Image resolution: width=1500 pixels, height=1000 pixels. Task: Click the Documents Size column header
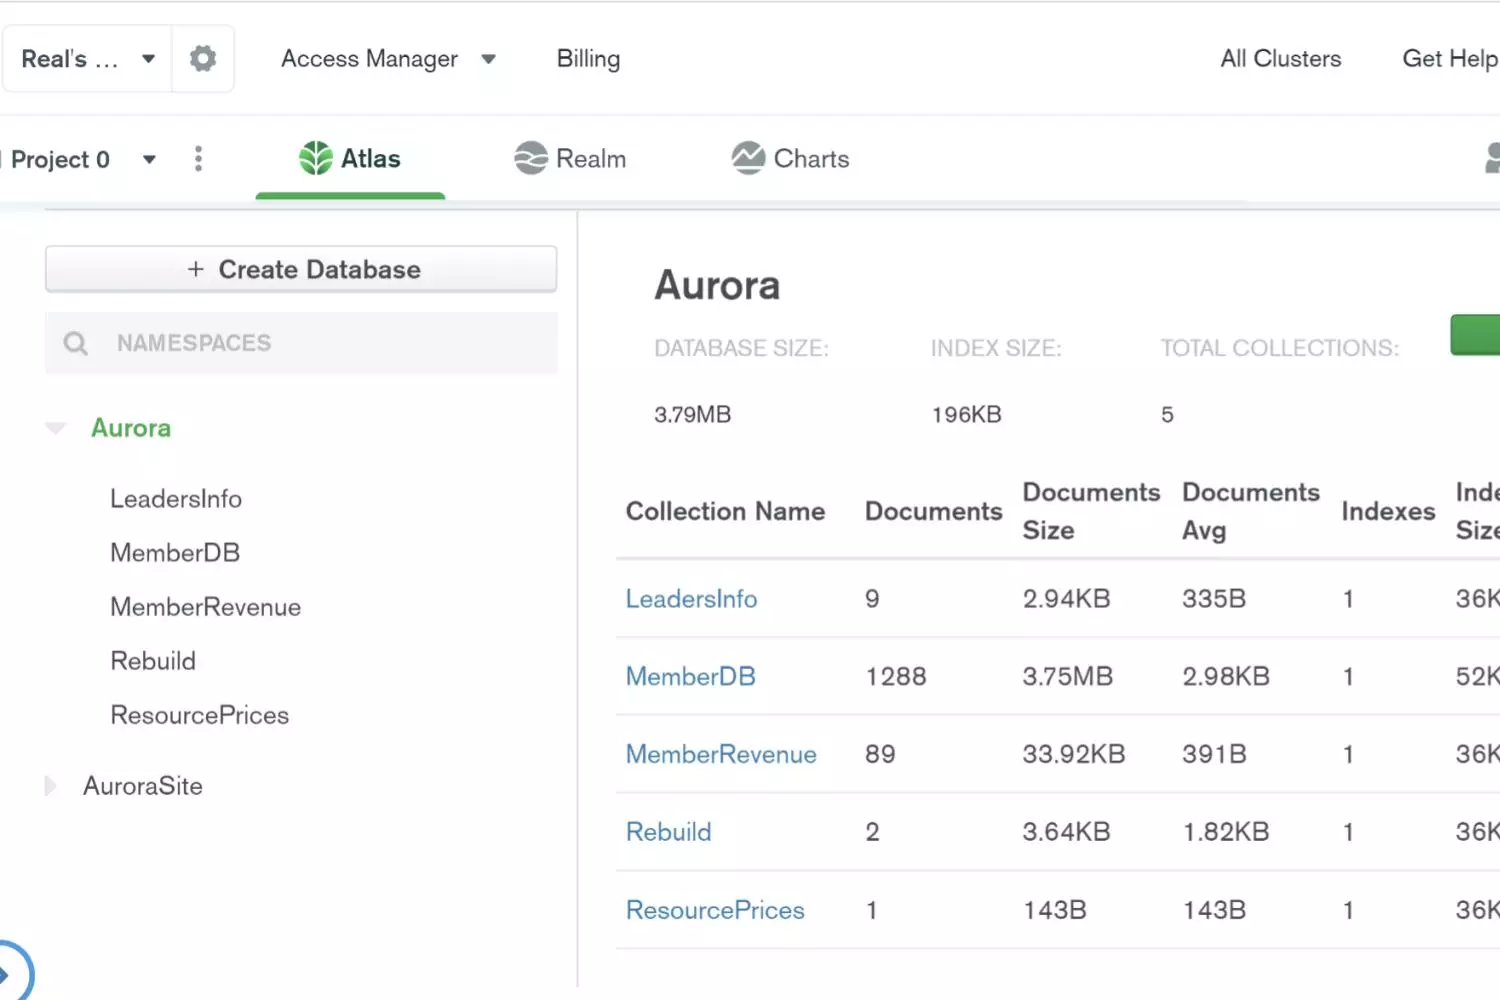click(x=1091, y=511)
